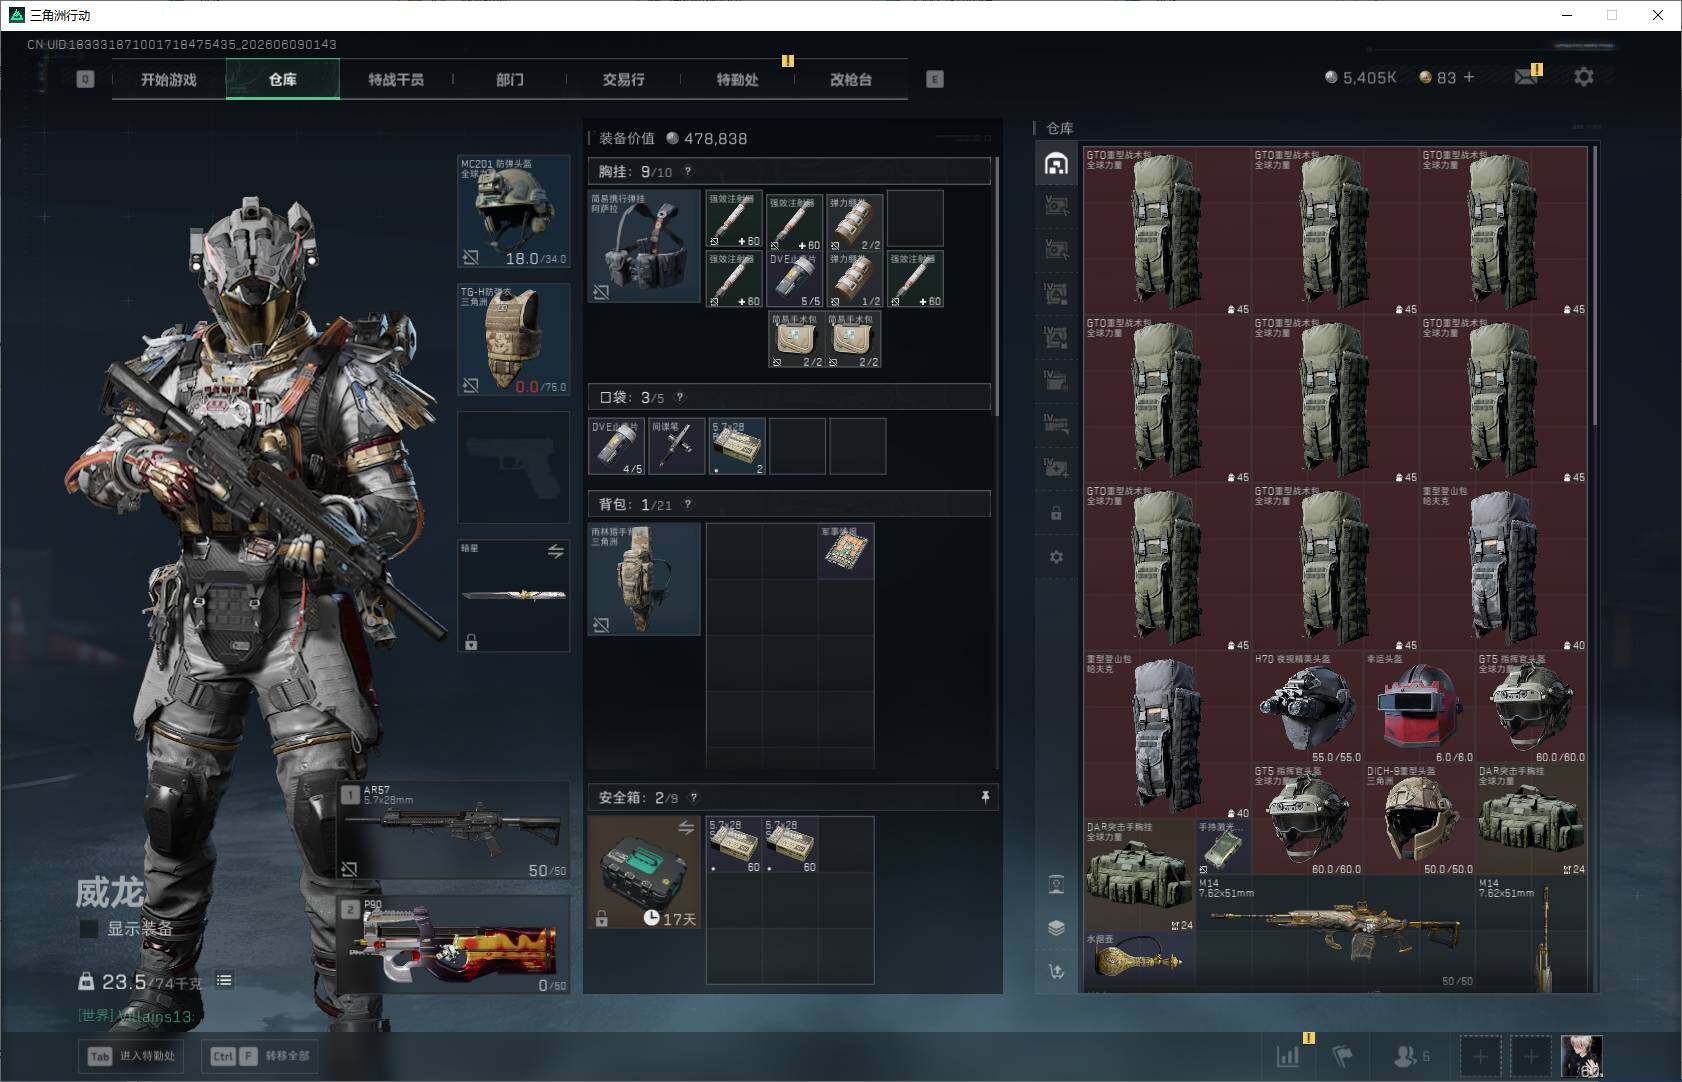Select the 简易携行弹挂 chest rig item

click(644, 246)
